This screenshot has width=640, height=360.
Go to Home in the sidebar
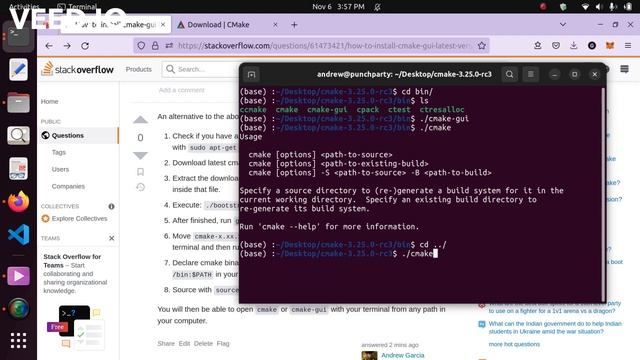49,101
